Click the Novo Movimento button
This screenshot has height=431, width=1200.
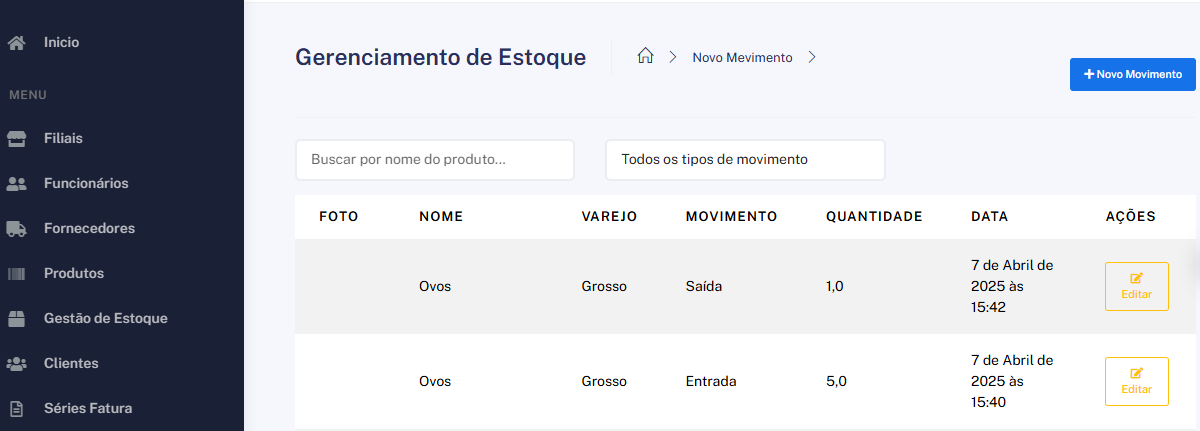pos(1132,74)
